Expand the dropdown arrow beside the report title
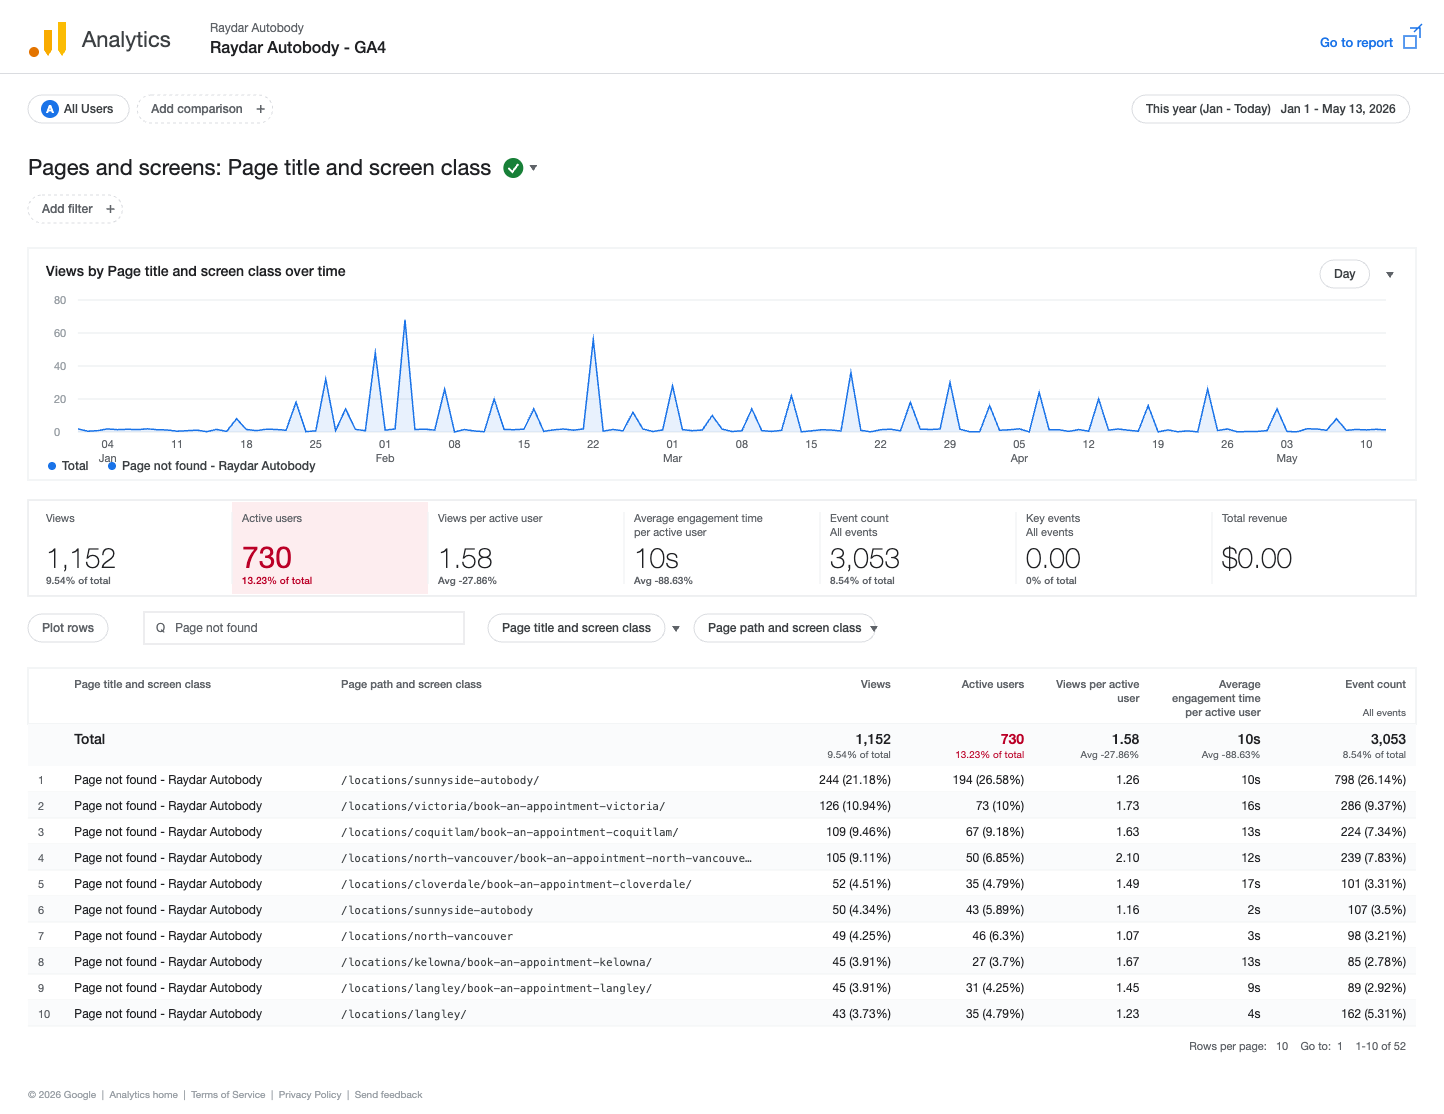The height and width of the screenshot is (1114, 1444). pyautogui.click(x=534, y=168)
